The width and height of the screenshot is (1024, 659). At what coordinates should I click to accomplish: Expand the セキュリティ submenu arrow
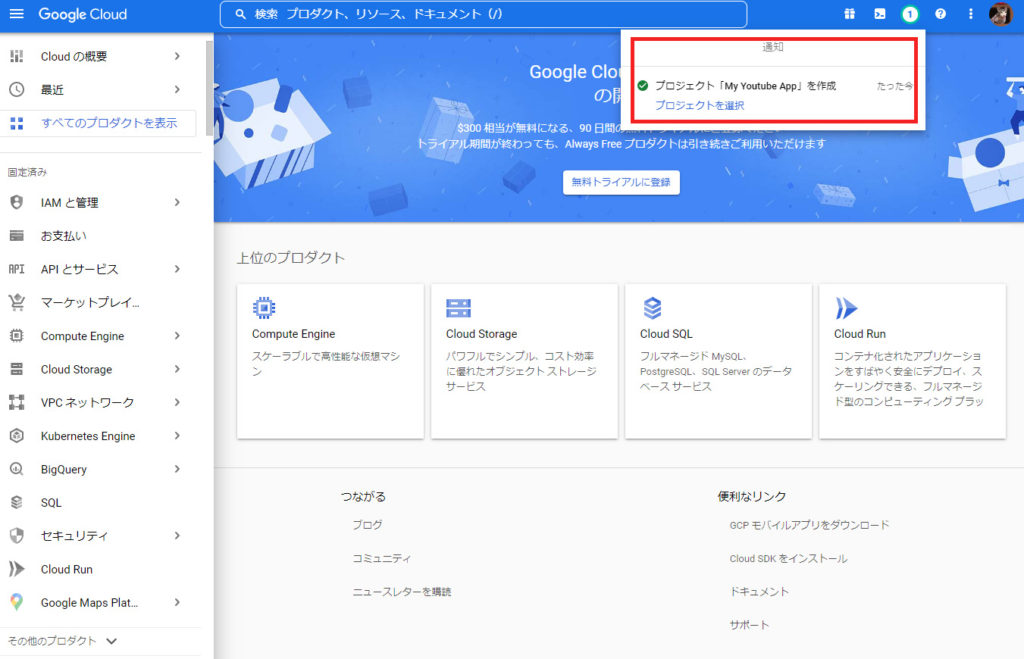(177, 536)
